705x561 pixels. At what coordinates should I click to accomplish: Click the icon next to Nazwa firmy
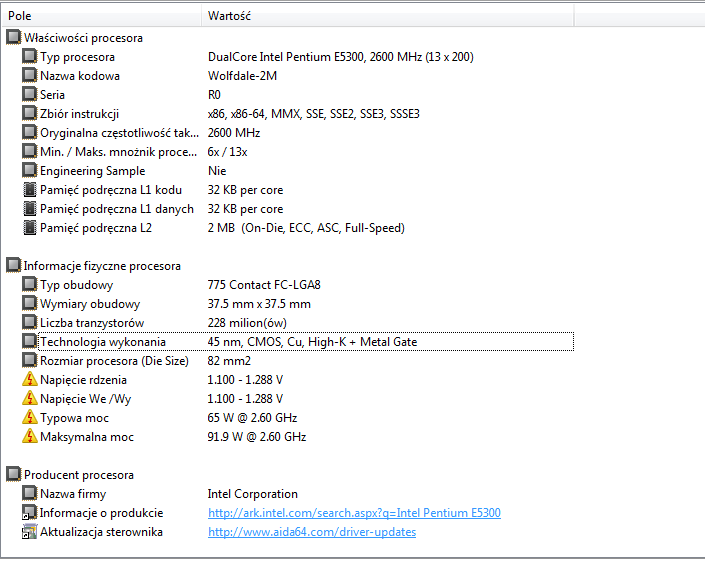[30, 494]
